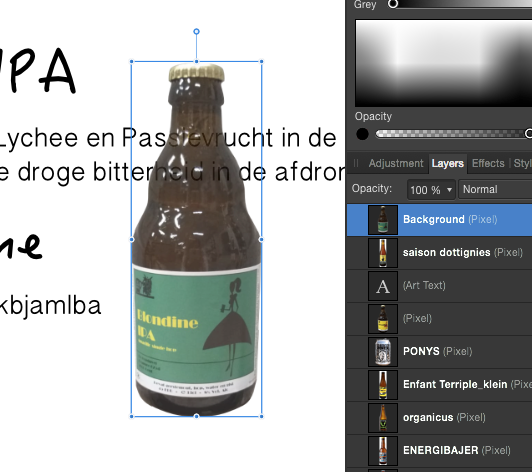Select the Art Text layer
Image resolution: width=532 pixels, height=472 pixels.
tap(439, 285)
